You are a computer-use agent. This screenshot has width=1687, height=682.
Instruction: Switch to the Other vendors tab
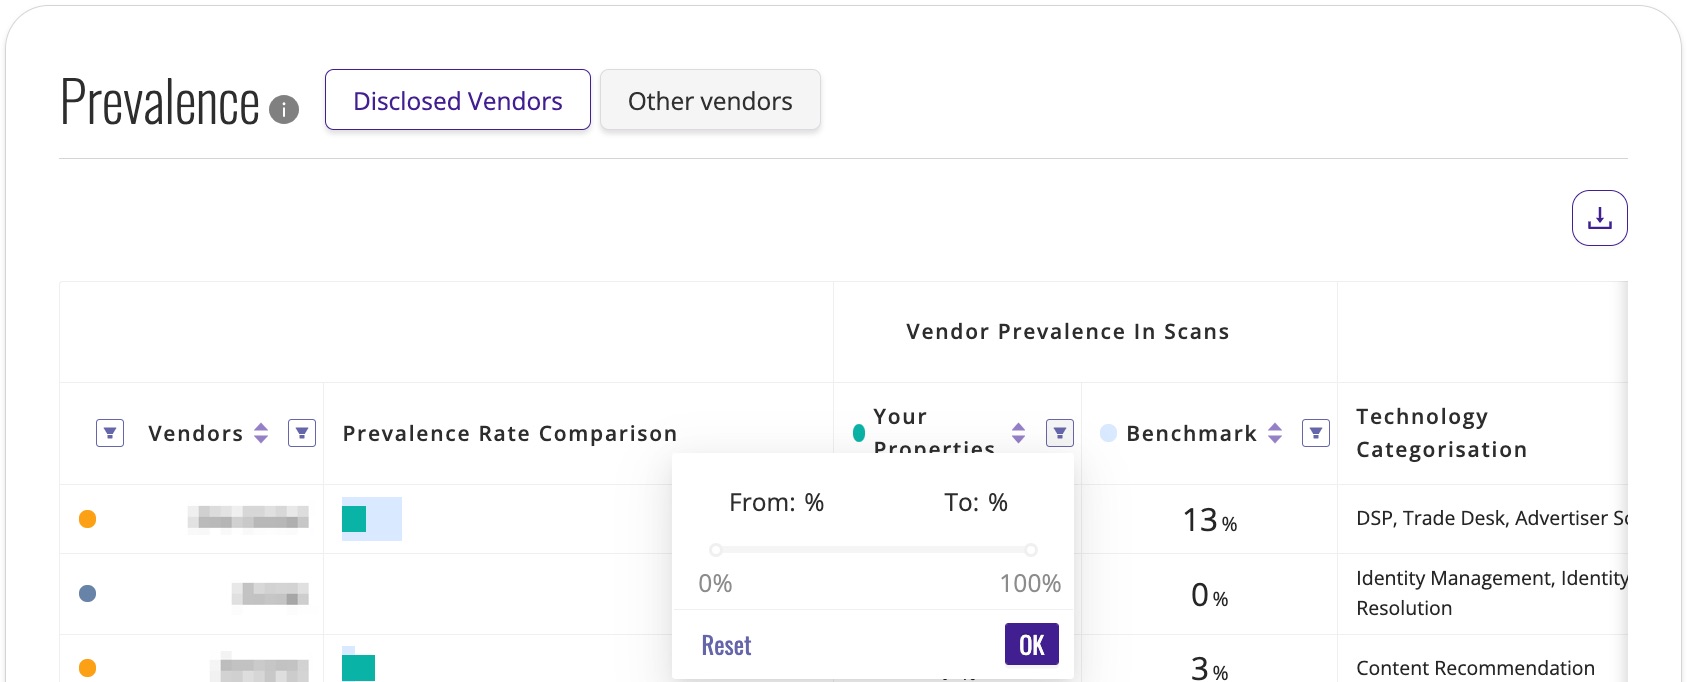click(x=710, y=100)
